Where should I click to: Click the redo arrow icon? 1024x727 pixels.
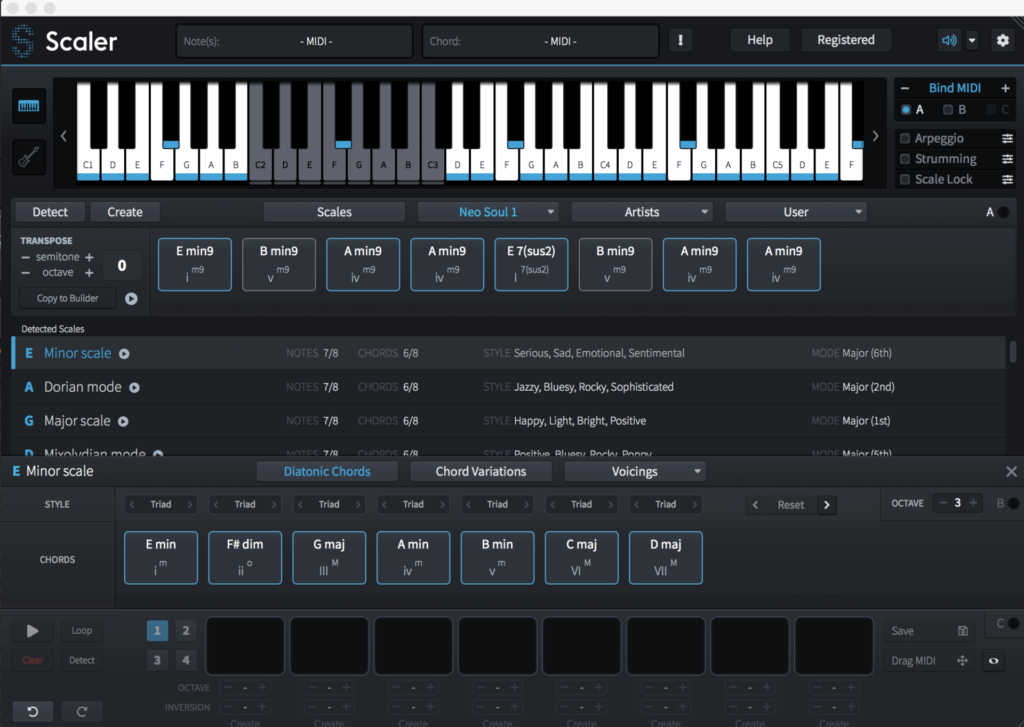82,711
